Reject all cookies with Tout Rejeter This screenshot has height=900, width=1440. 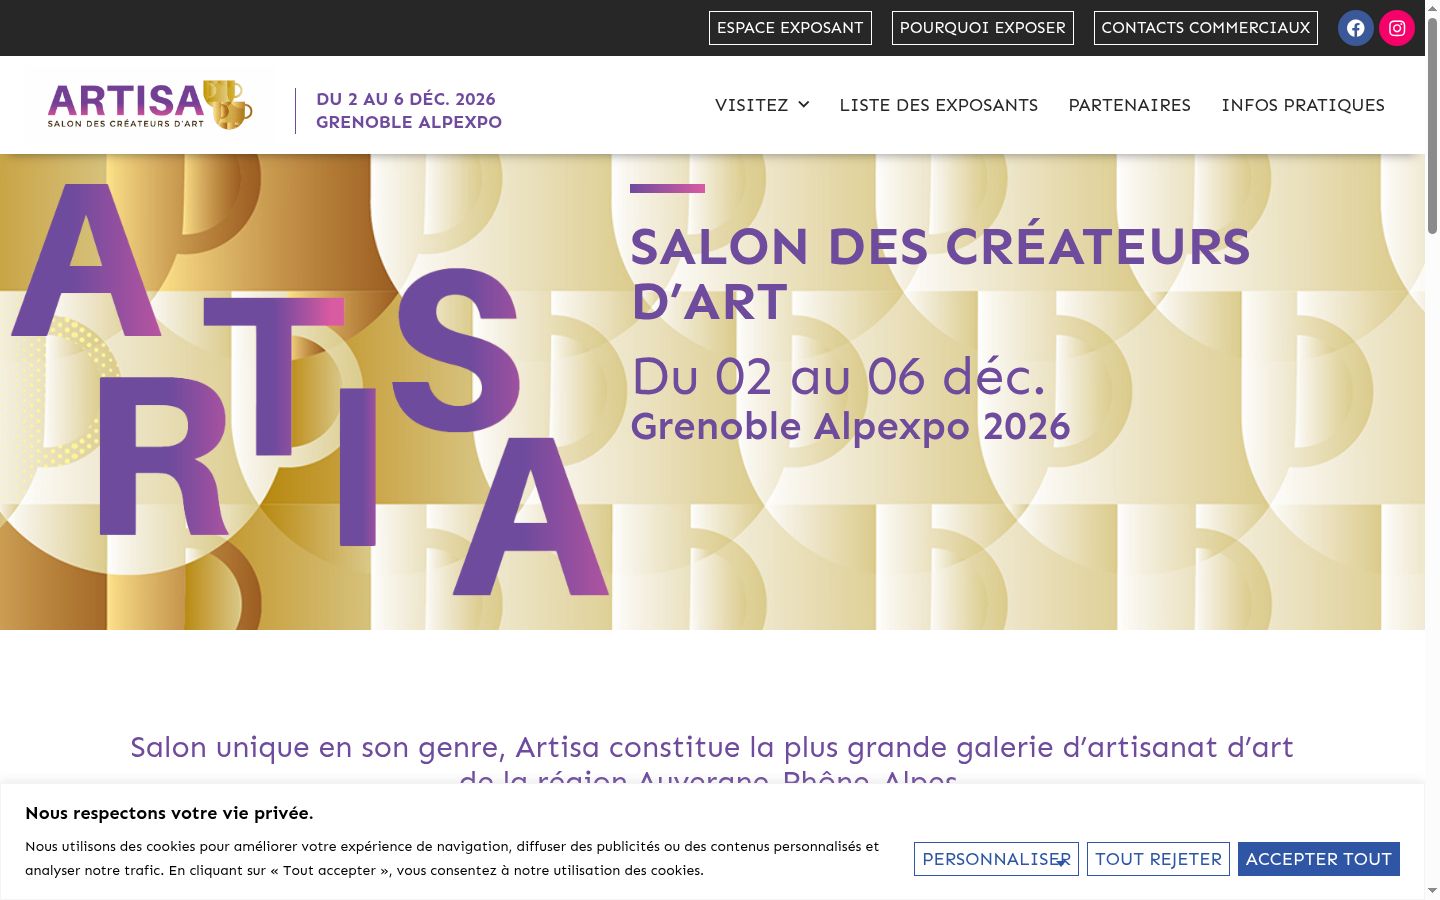tap(1158, 859)
